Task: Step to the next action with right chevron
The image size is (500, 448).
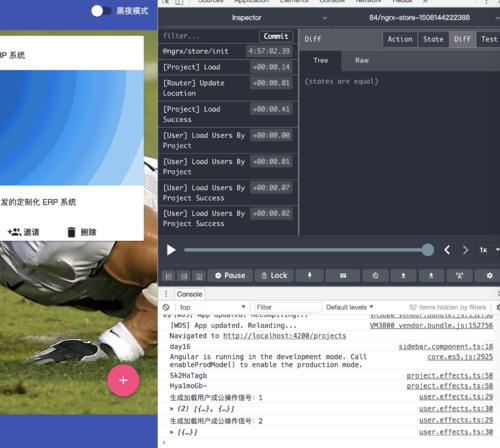Action: 465,250
